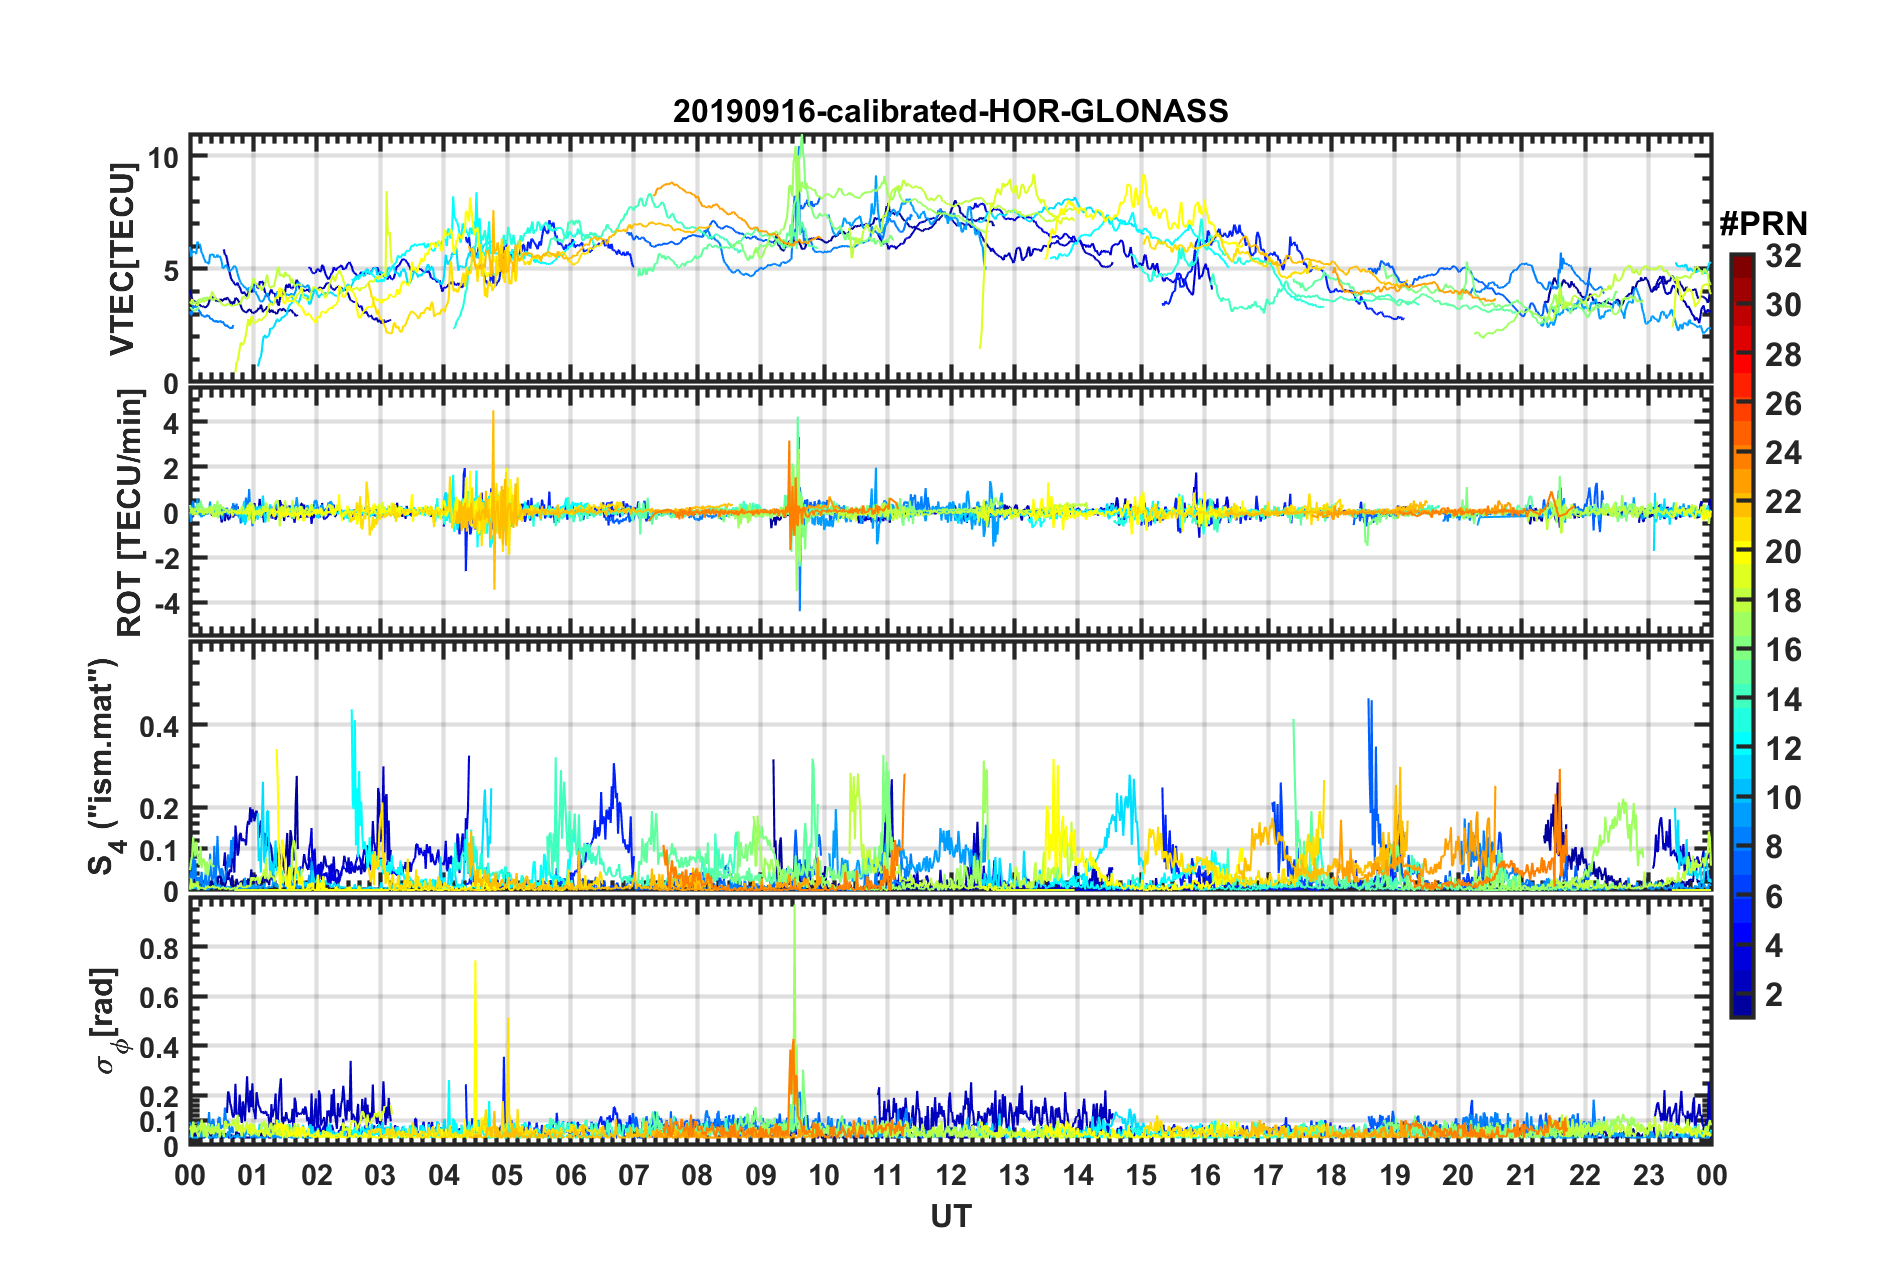Click the #PRN colorbar title
Image resolution: width=1902 pixels, height=1272 pixels.
[1763, 223]
